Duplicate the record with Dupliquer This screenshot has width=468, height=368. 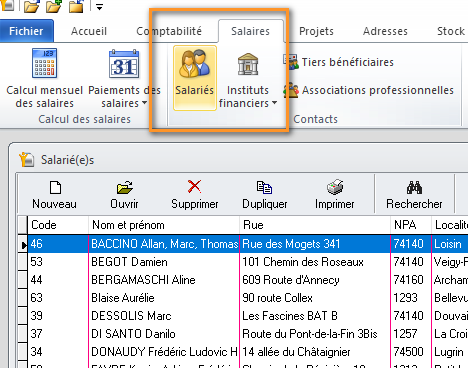[x=265, y=195]
